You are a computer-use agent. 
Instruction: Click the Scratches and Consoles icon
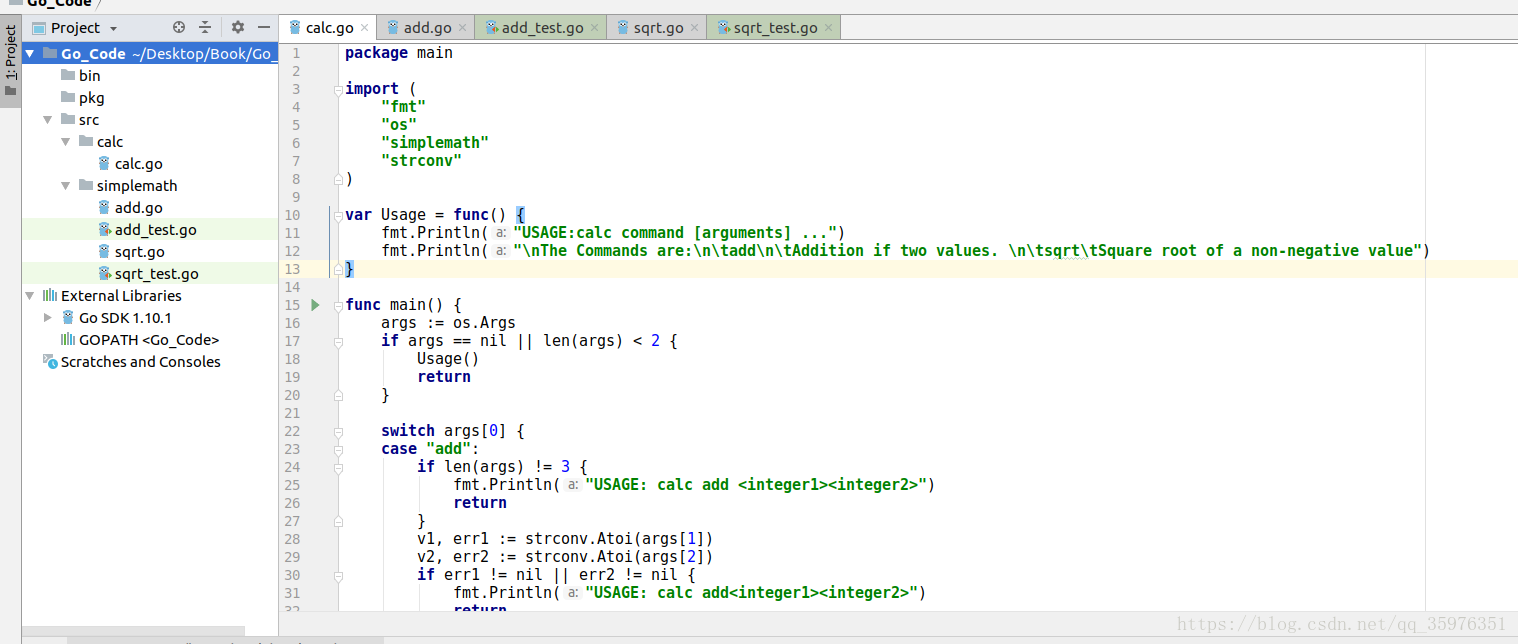tap(50, 362)
